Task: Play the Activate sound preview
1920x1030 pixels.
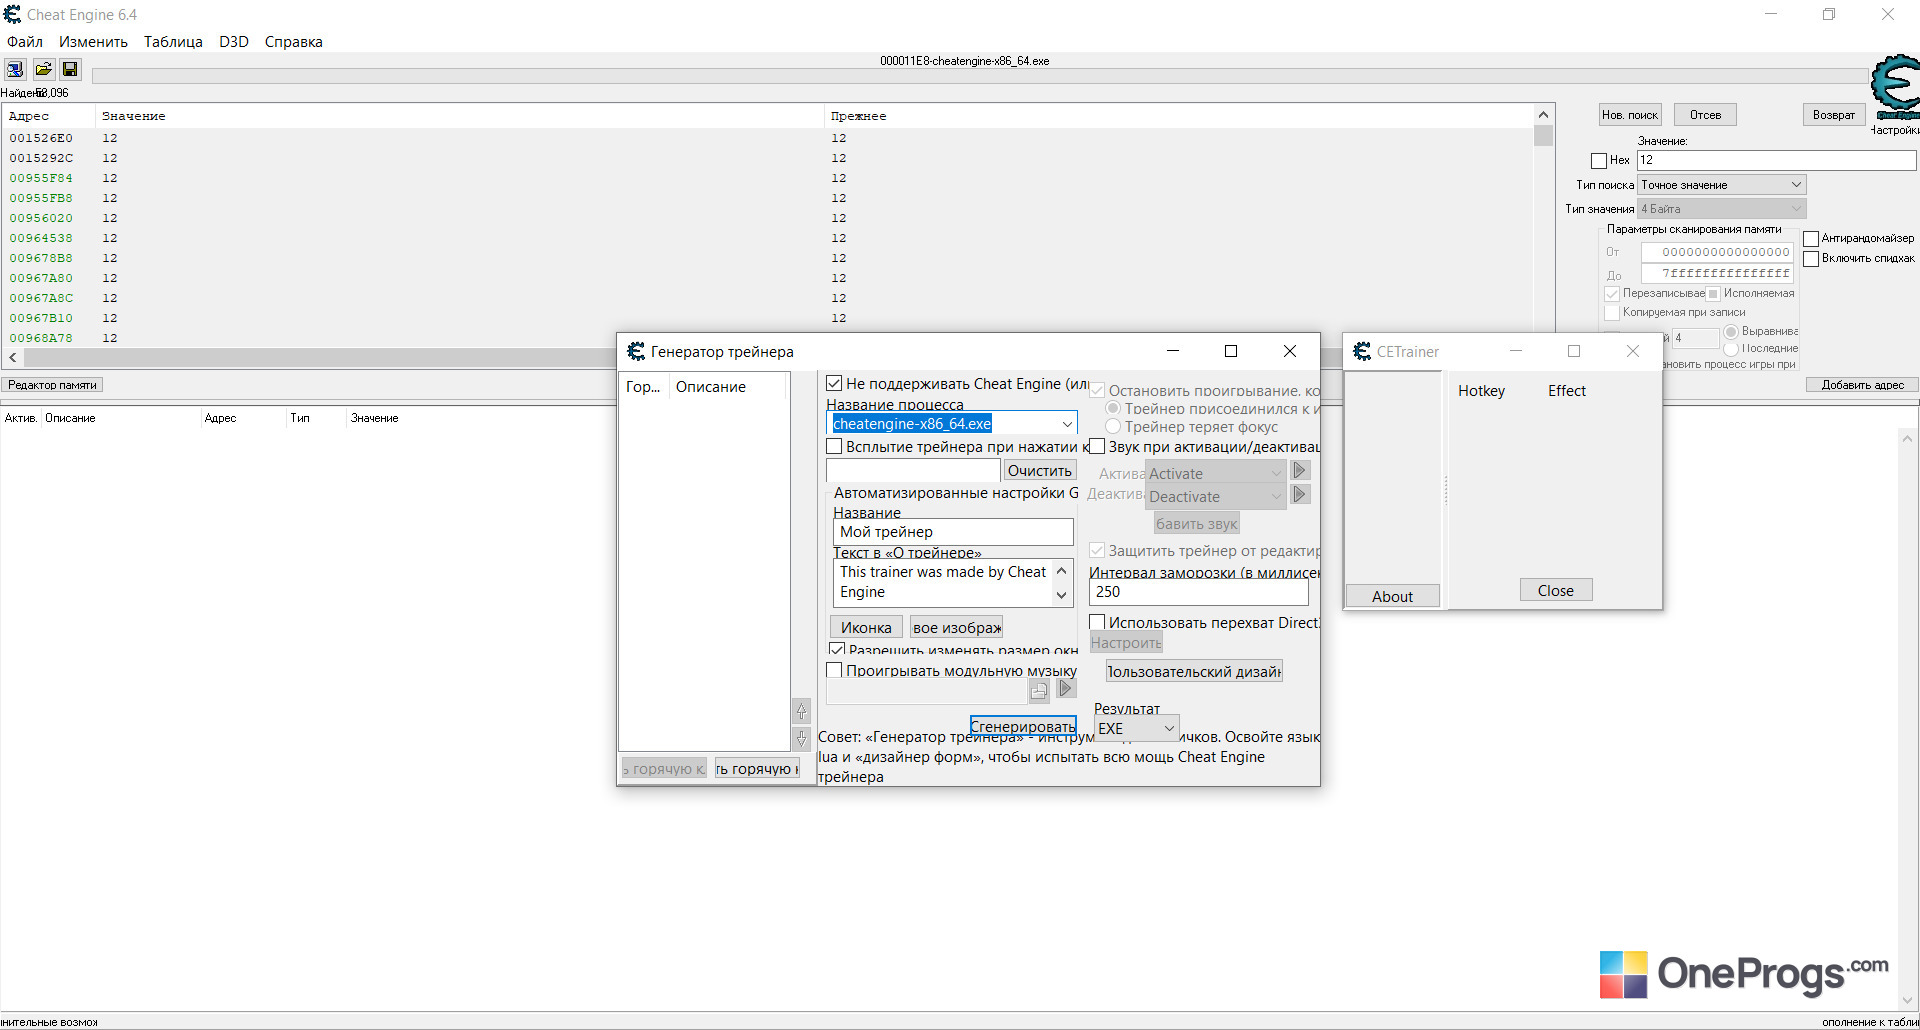Action: pyautogui.click(x=1300, y=470)
